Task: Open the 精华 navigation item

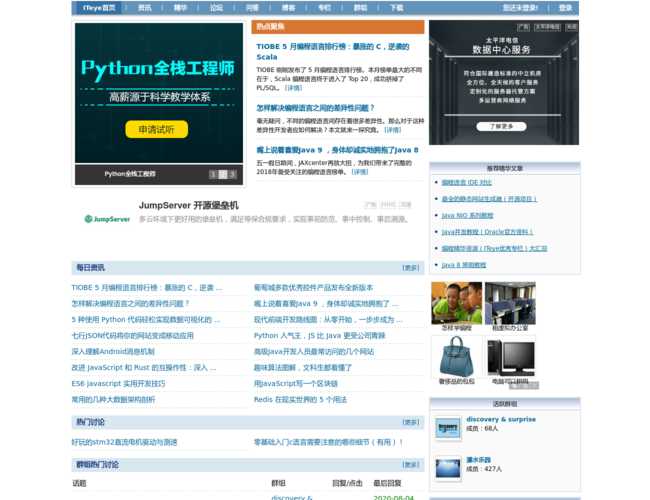Action: (x=180, y=8)
